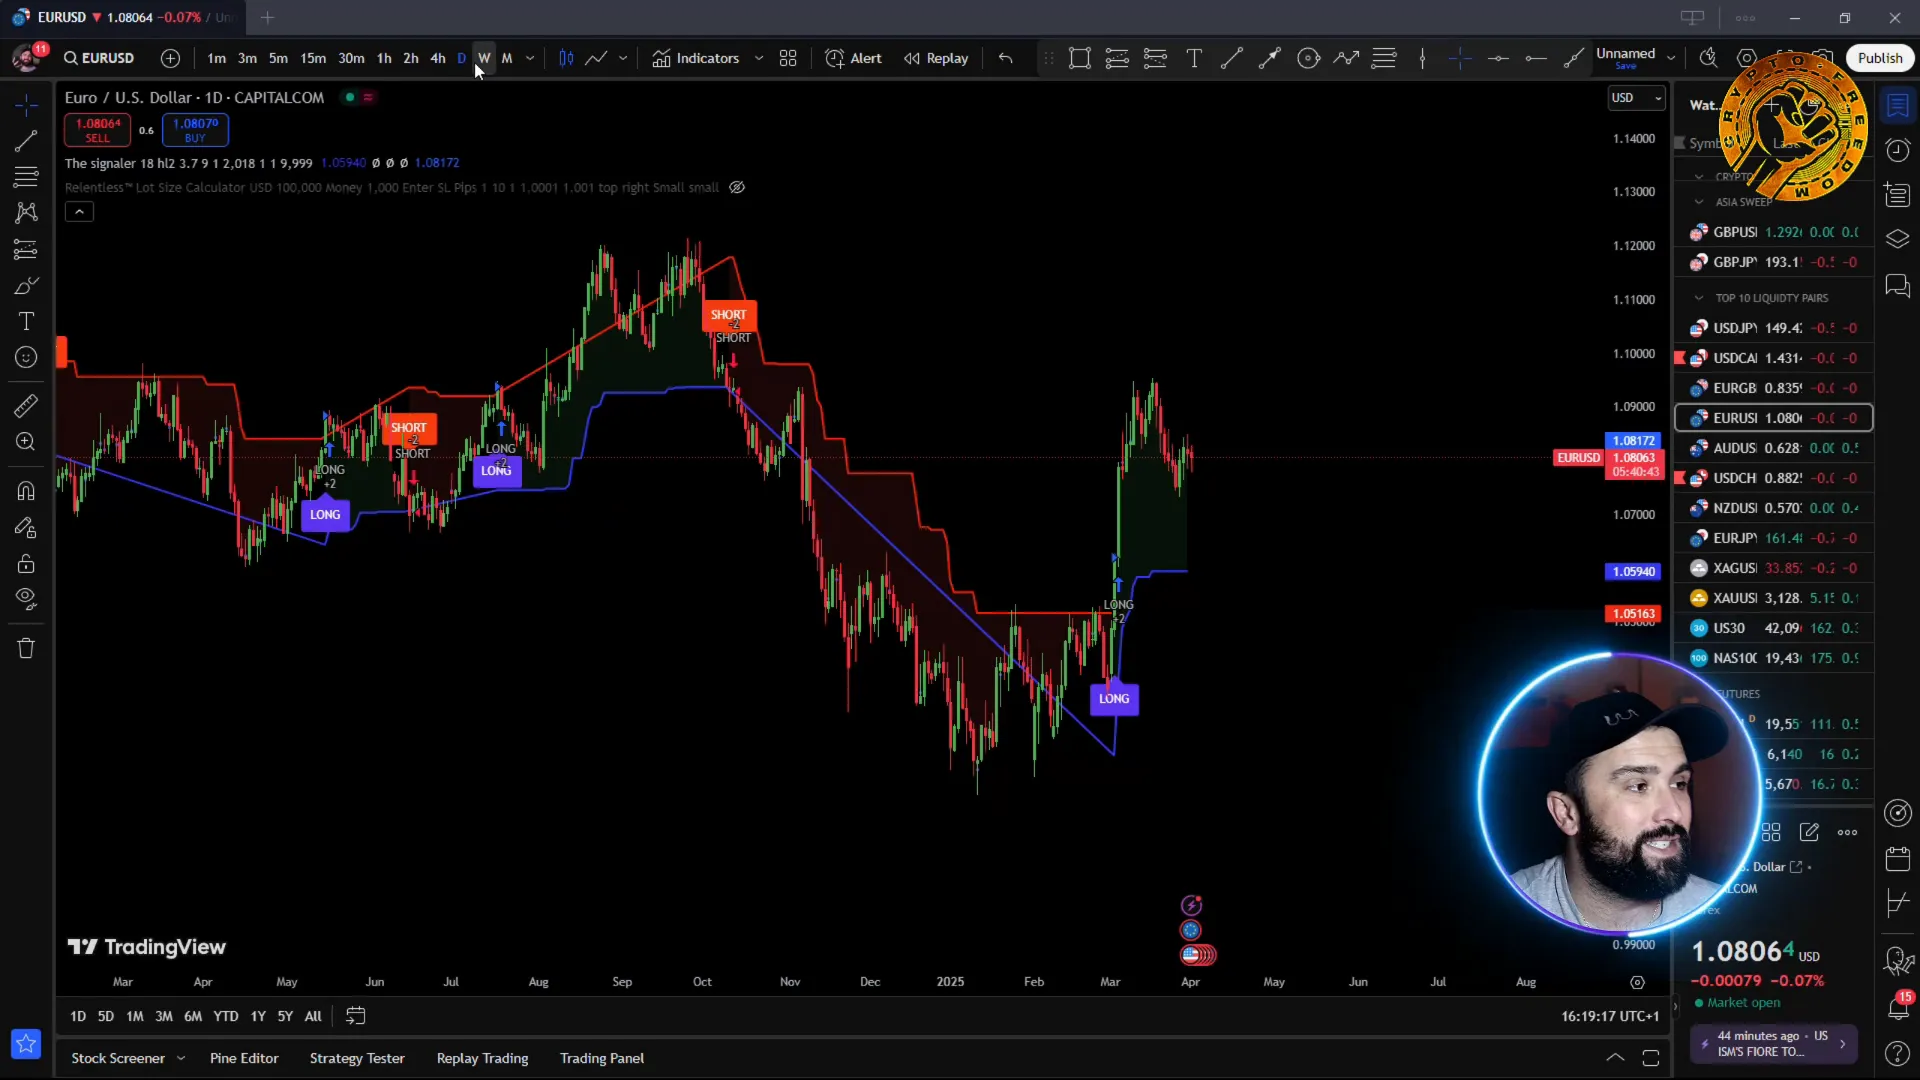
Task: Open the Strategy Tester tab
Action: click(357, 1058)
